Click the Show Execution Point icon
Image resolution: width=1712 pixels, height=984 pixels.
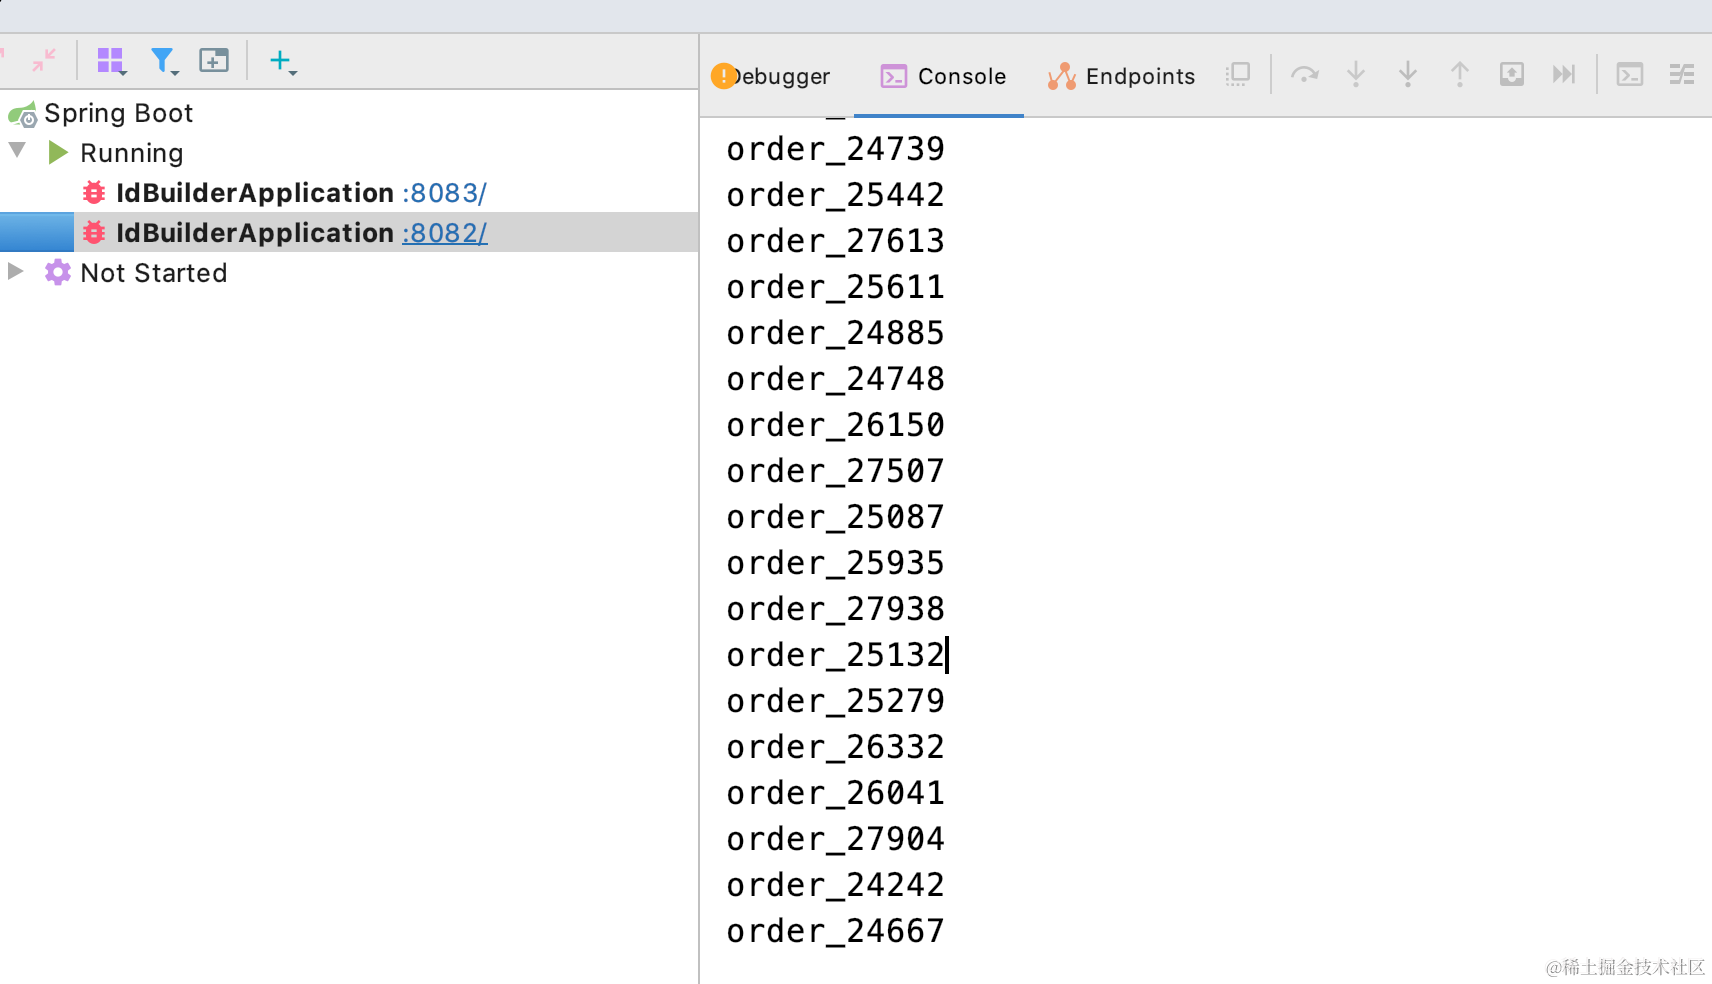(1238, 74)
